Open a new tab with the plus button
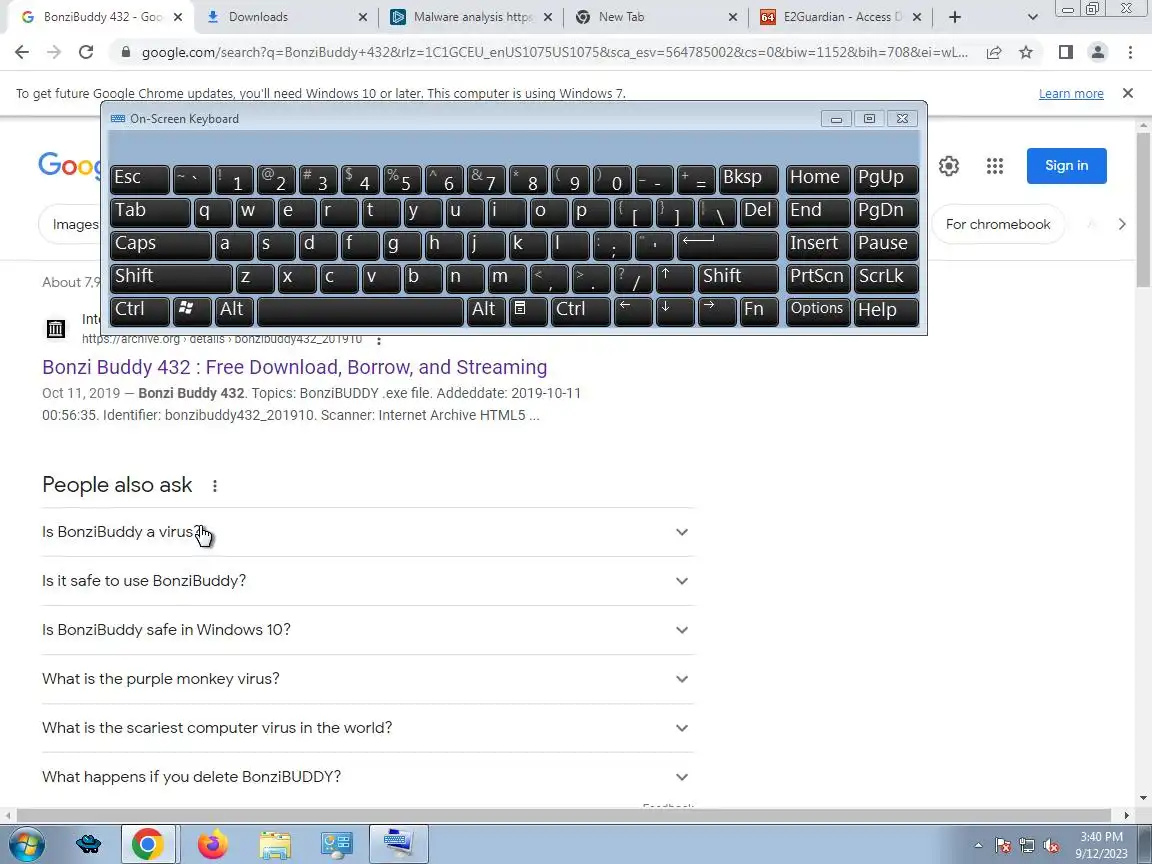The image size is (1152, 864). tap(954, 17)
